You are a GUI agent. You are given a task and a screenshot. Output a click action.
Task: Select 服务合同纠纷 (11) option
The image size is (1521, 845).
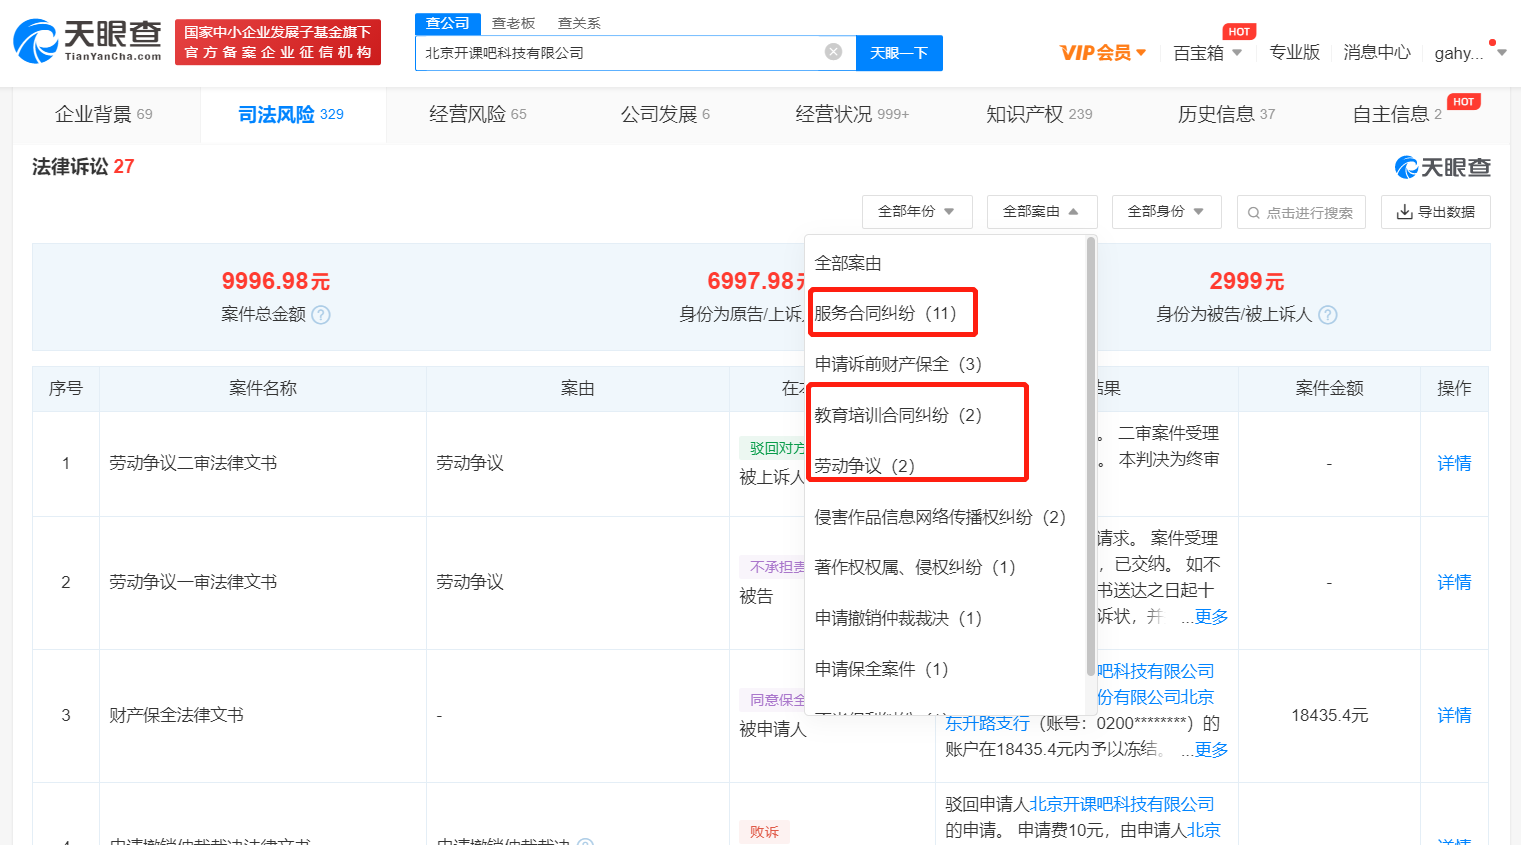tap(886, 313)
